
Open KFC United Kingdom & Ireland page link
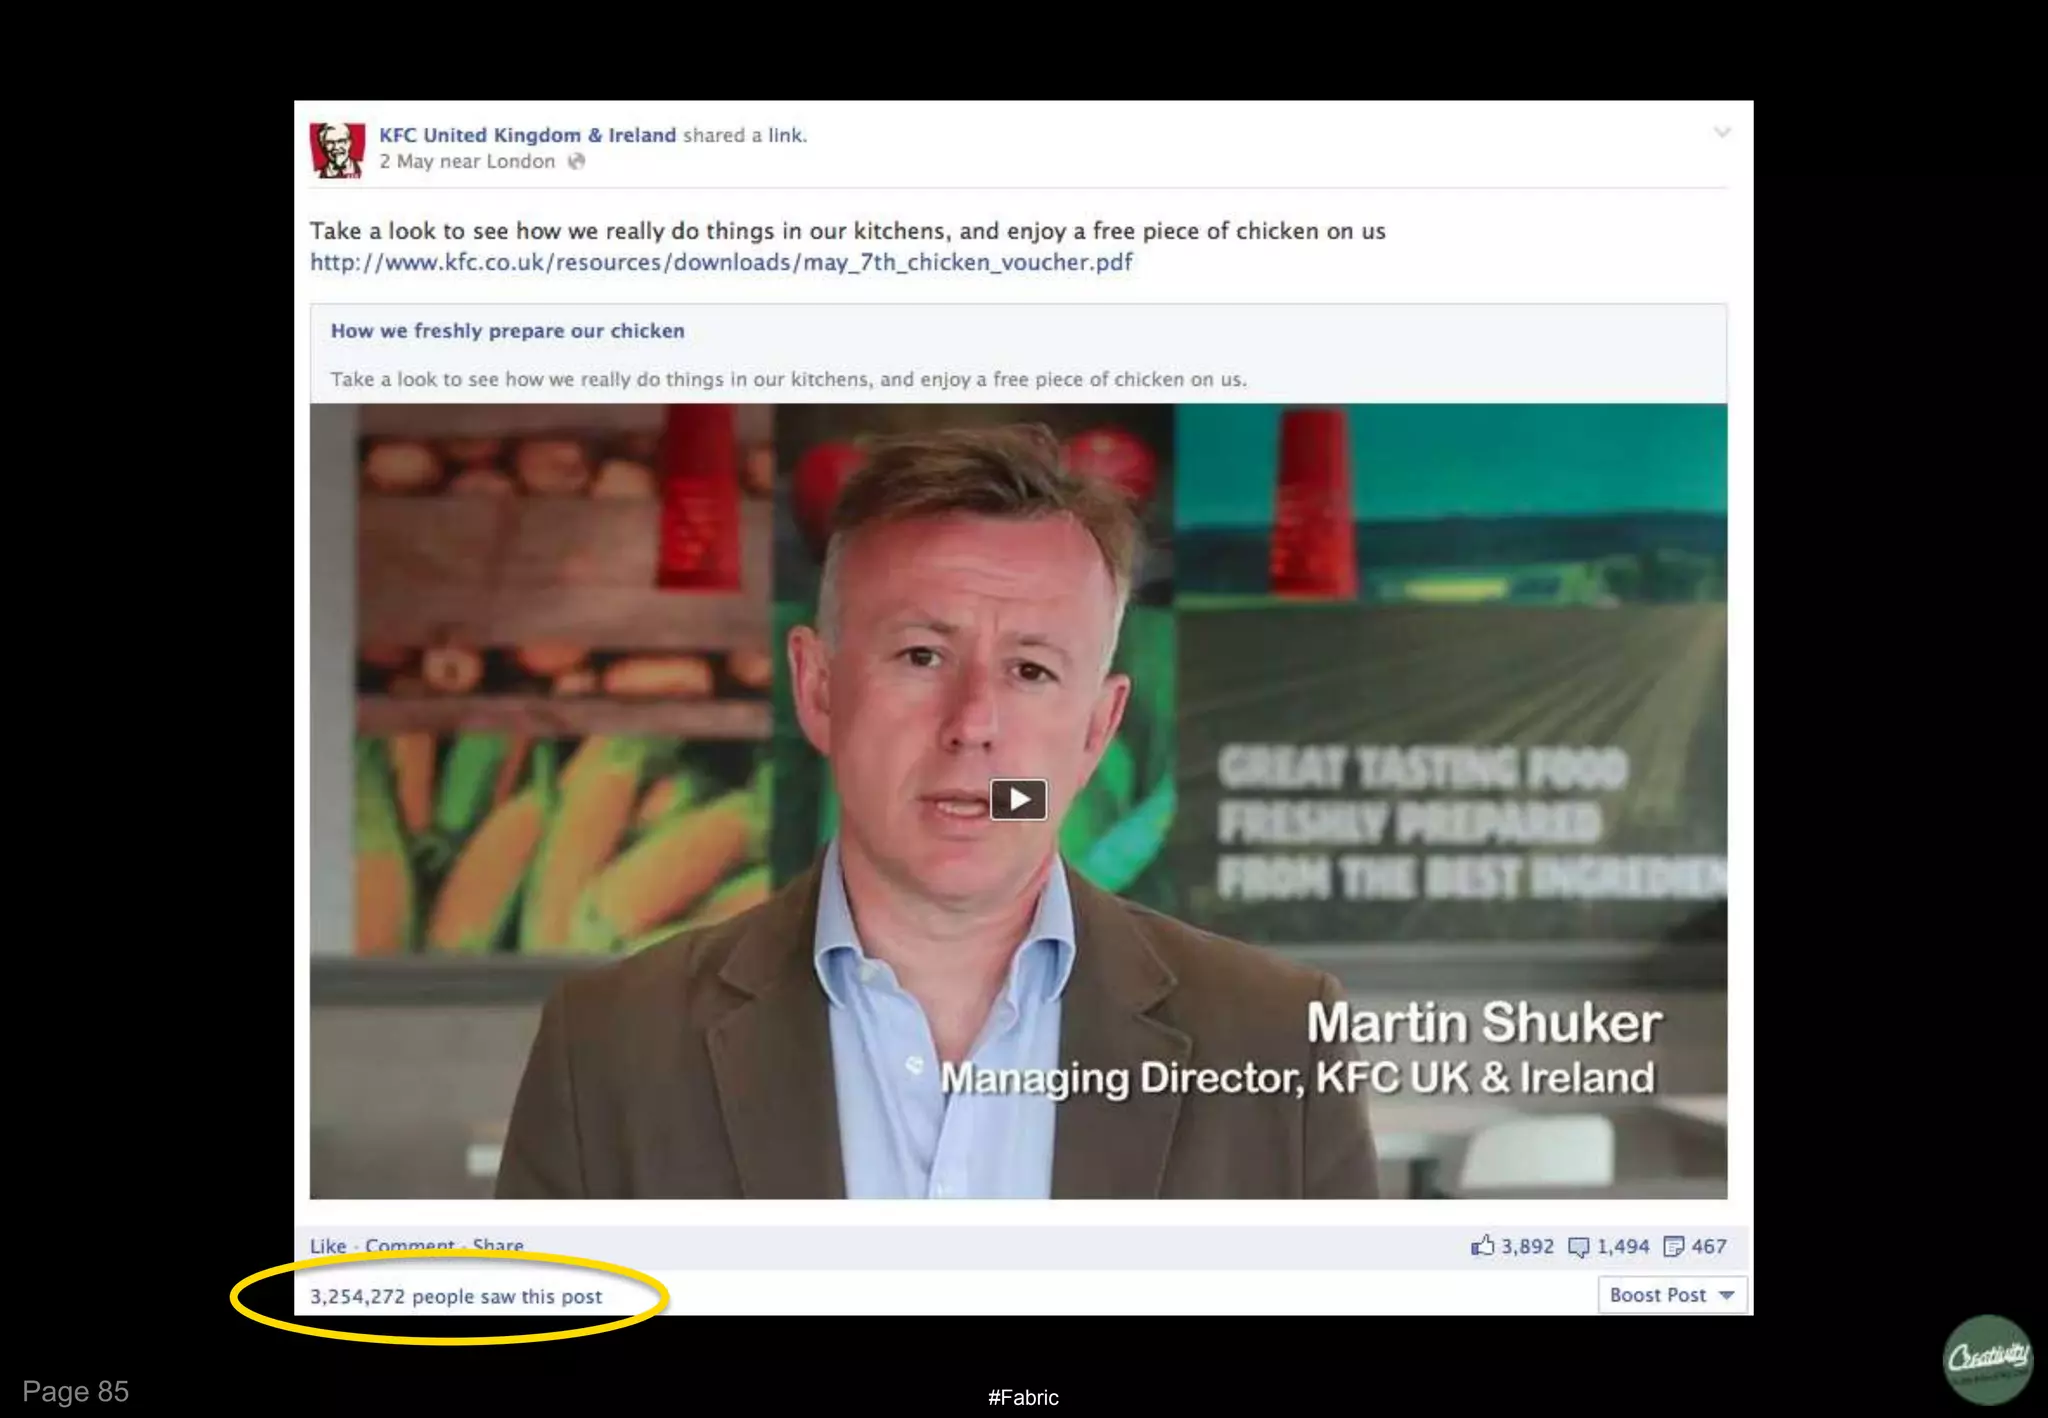click(527, 135)
